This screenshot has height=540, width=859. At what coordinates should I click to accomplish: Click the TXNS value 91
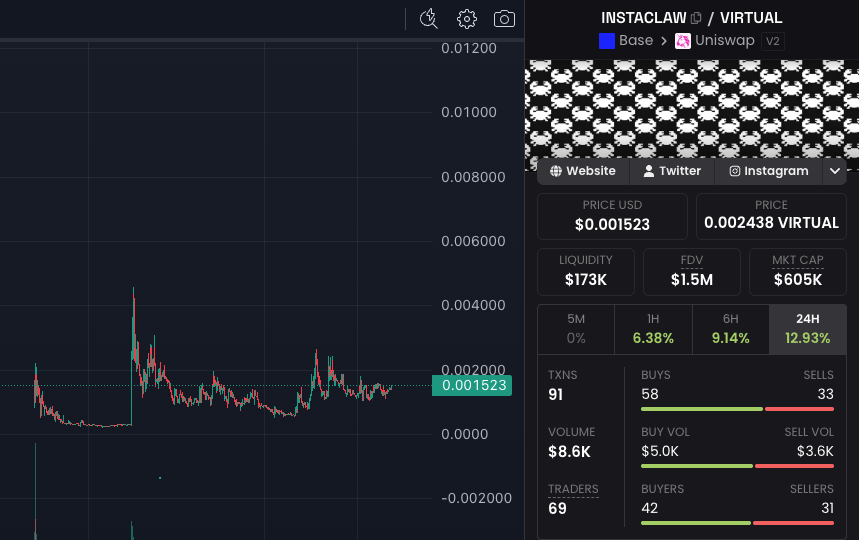point(556,394)
